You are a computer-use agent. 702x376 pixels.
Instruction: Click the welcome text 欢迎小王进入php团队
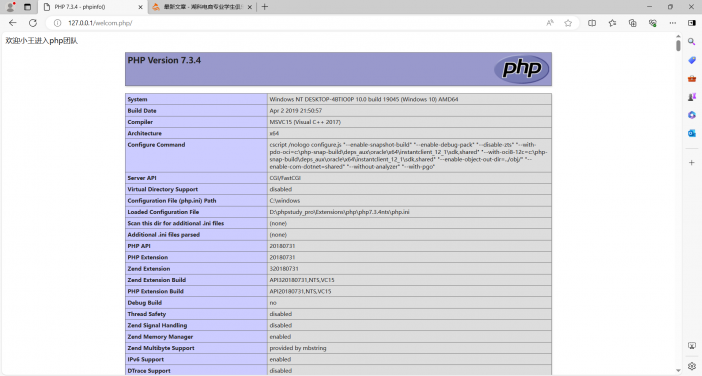pyautogui.click(x=42, y=41)
